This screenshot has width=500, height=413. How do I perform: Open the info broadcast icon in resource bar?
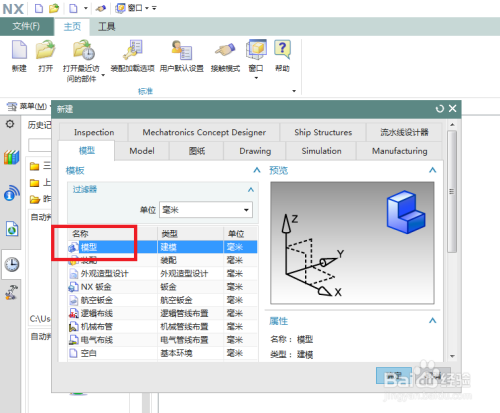12,193
